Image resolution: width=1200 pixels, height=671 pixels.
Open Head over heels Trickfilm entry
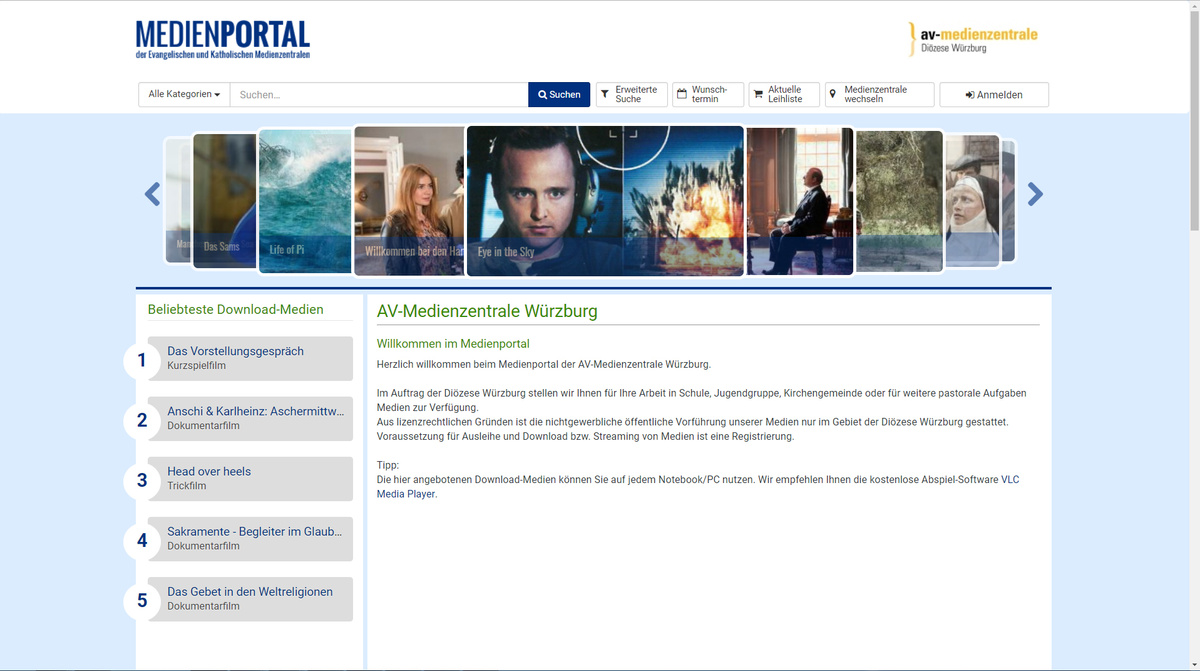coord(250,478)
